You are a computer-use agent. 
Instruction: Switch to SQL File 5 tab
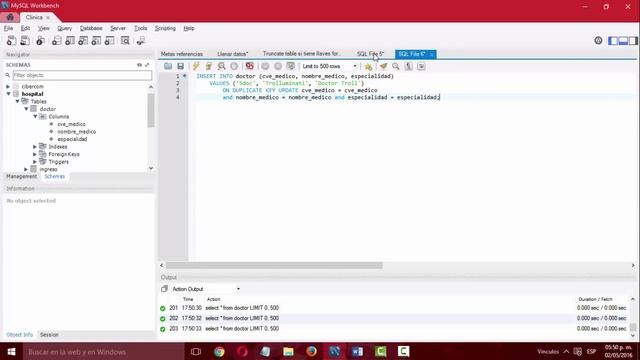coord(370,54)
